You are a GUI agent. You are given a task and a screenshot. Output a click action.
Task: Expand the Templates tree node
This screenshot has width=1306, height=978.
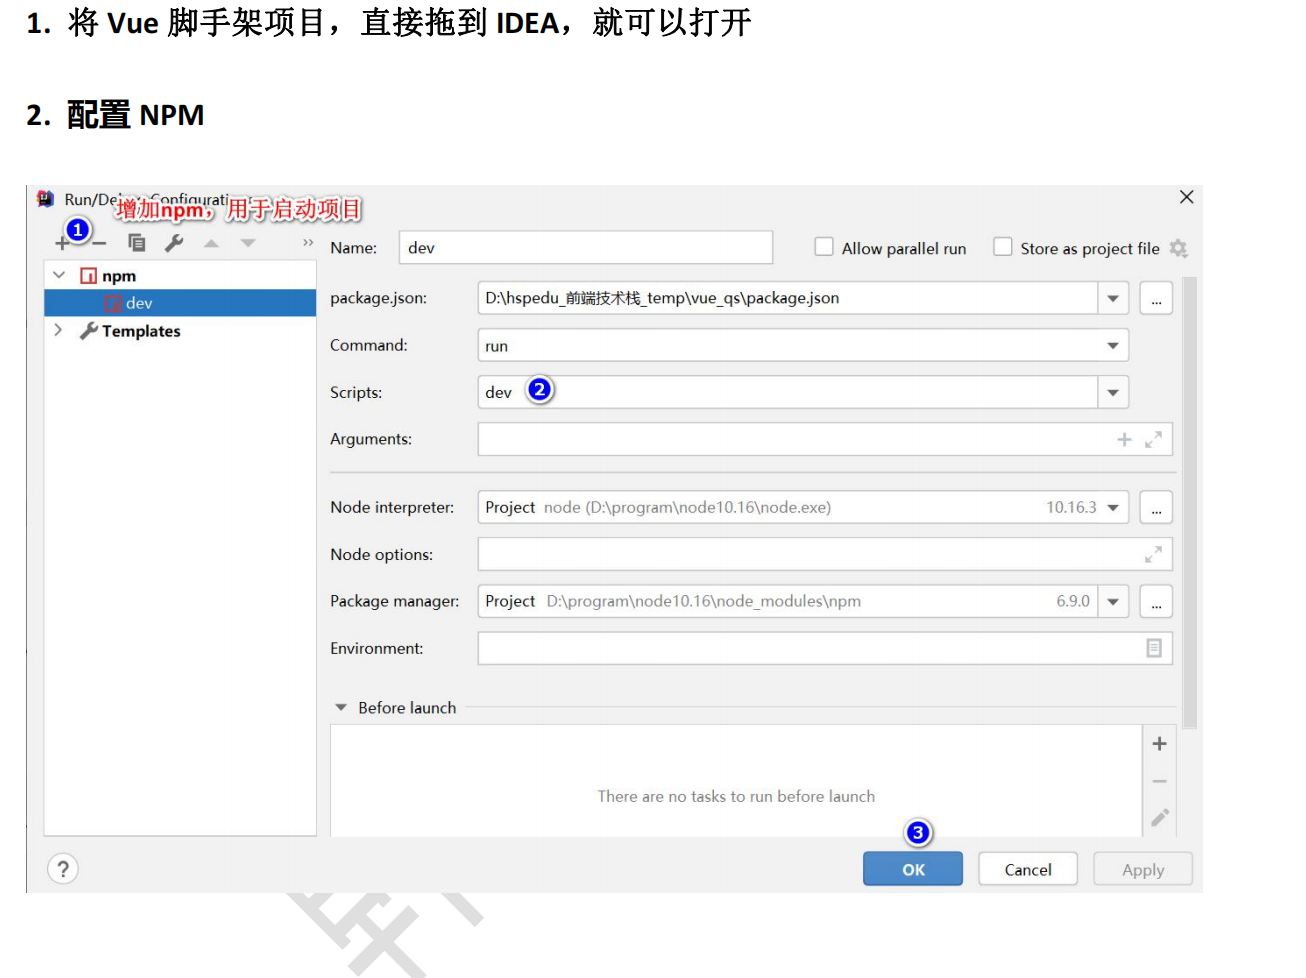click(x=58, y=330)
